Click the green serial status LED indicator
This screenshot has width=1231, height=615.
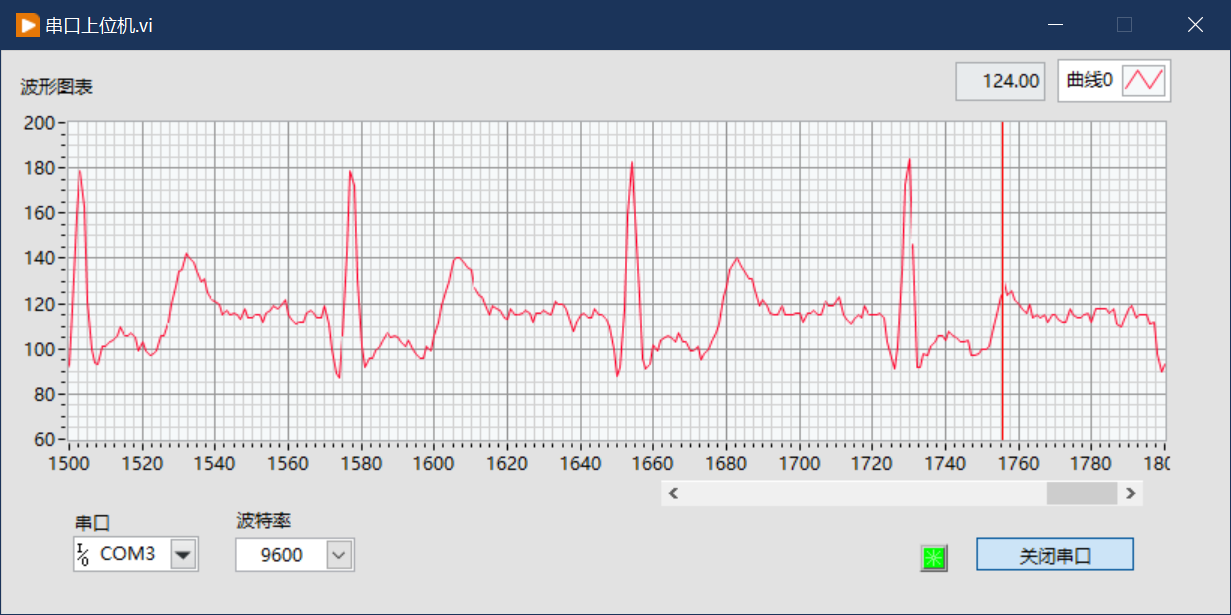(x=933, y=558)
